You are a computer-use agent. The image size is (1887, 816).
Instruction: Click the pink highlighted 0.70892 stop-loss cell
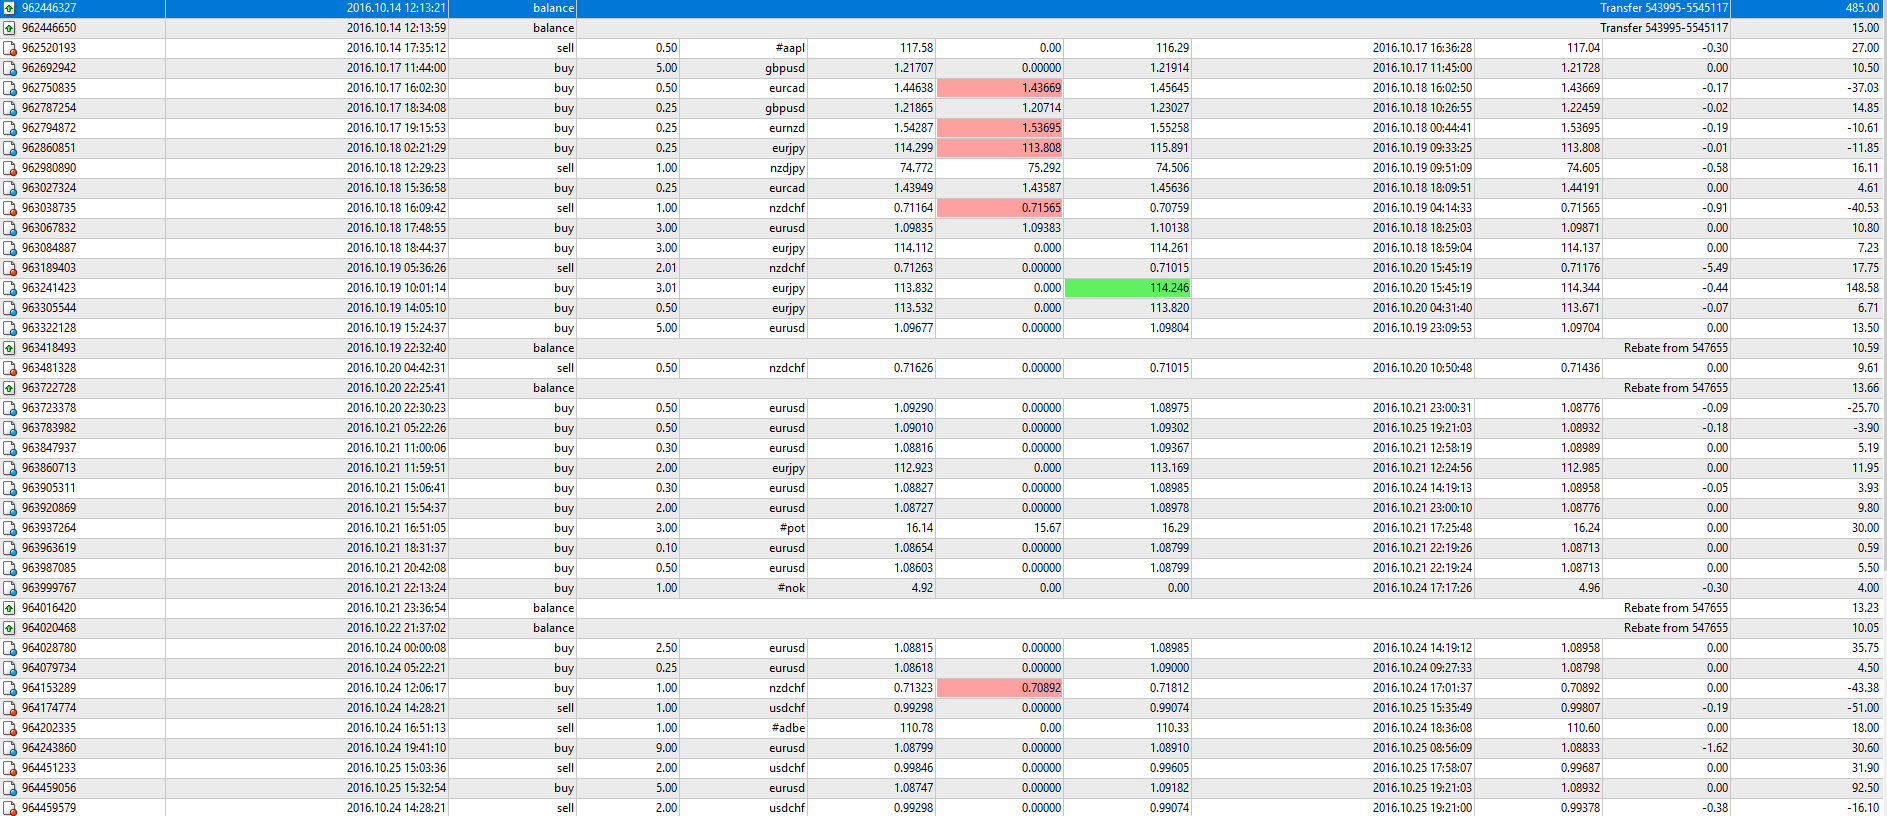[x=1000, y=688]
